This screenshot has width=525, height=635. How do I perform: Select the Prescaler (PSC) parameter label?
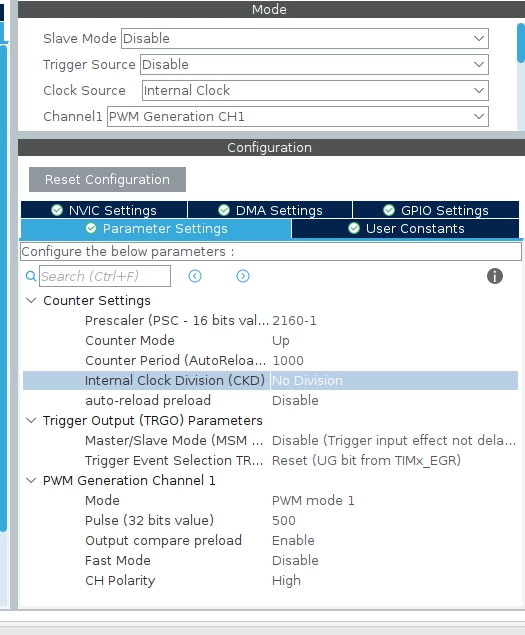coord(177,321)
